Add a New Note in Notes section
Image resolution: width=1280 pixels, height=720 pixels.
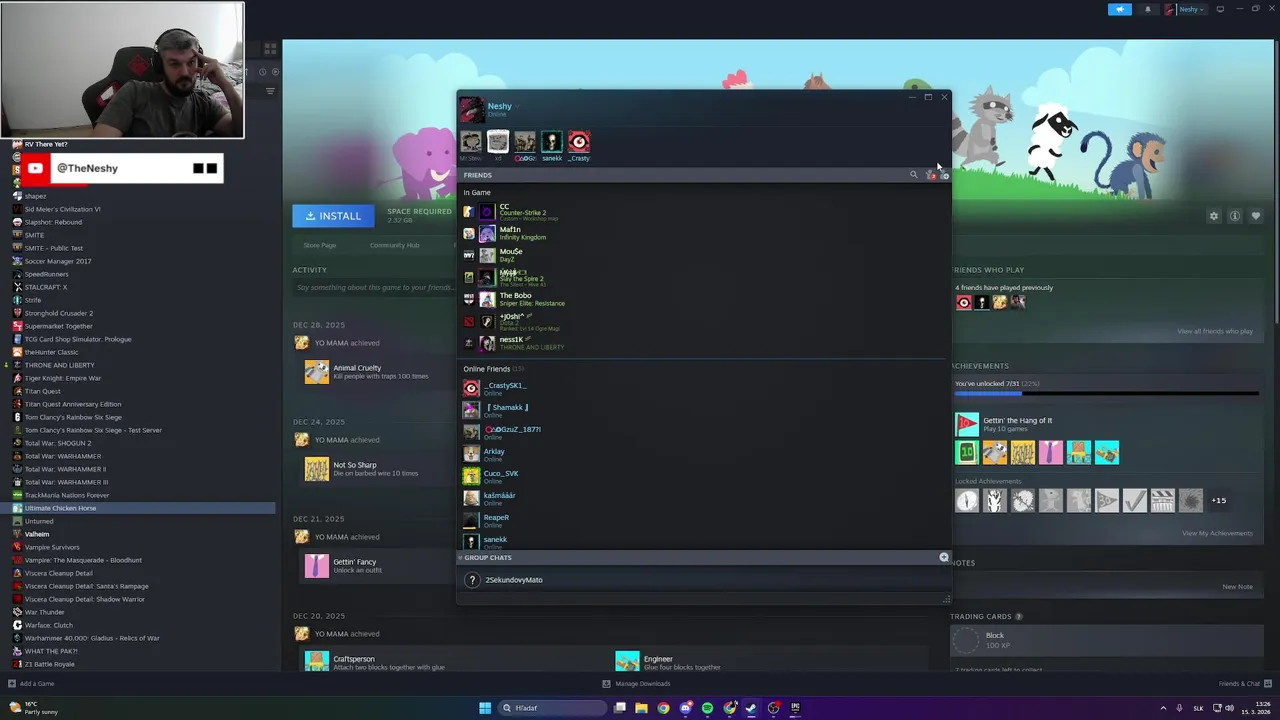point(1237,587)
